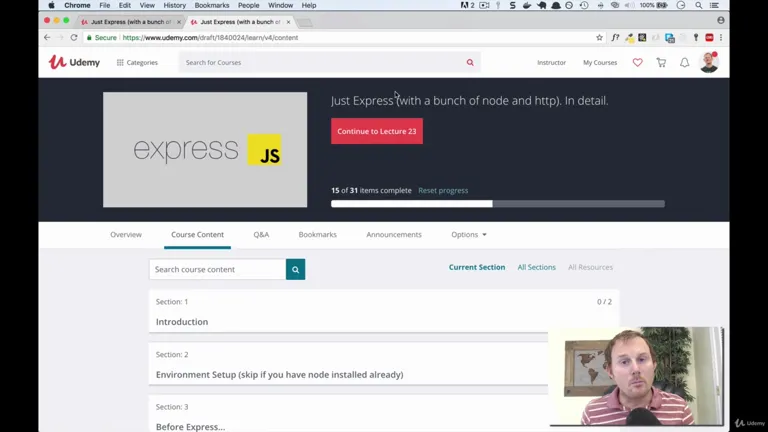Click the red course search magnifier icon

470,63
